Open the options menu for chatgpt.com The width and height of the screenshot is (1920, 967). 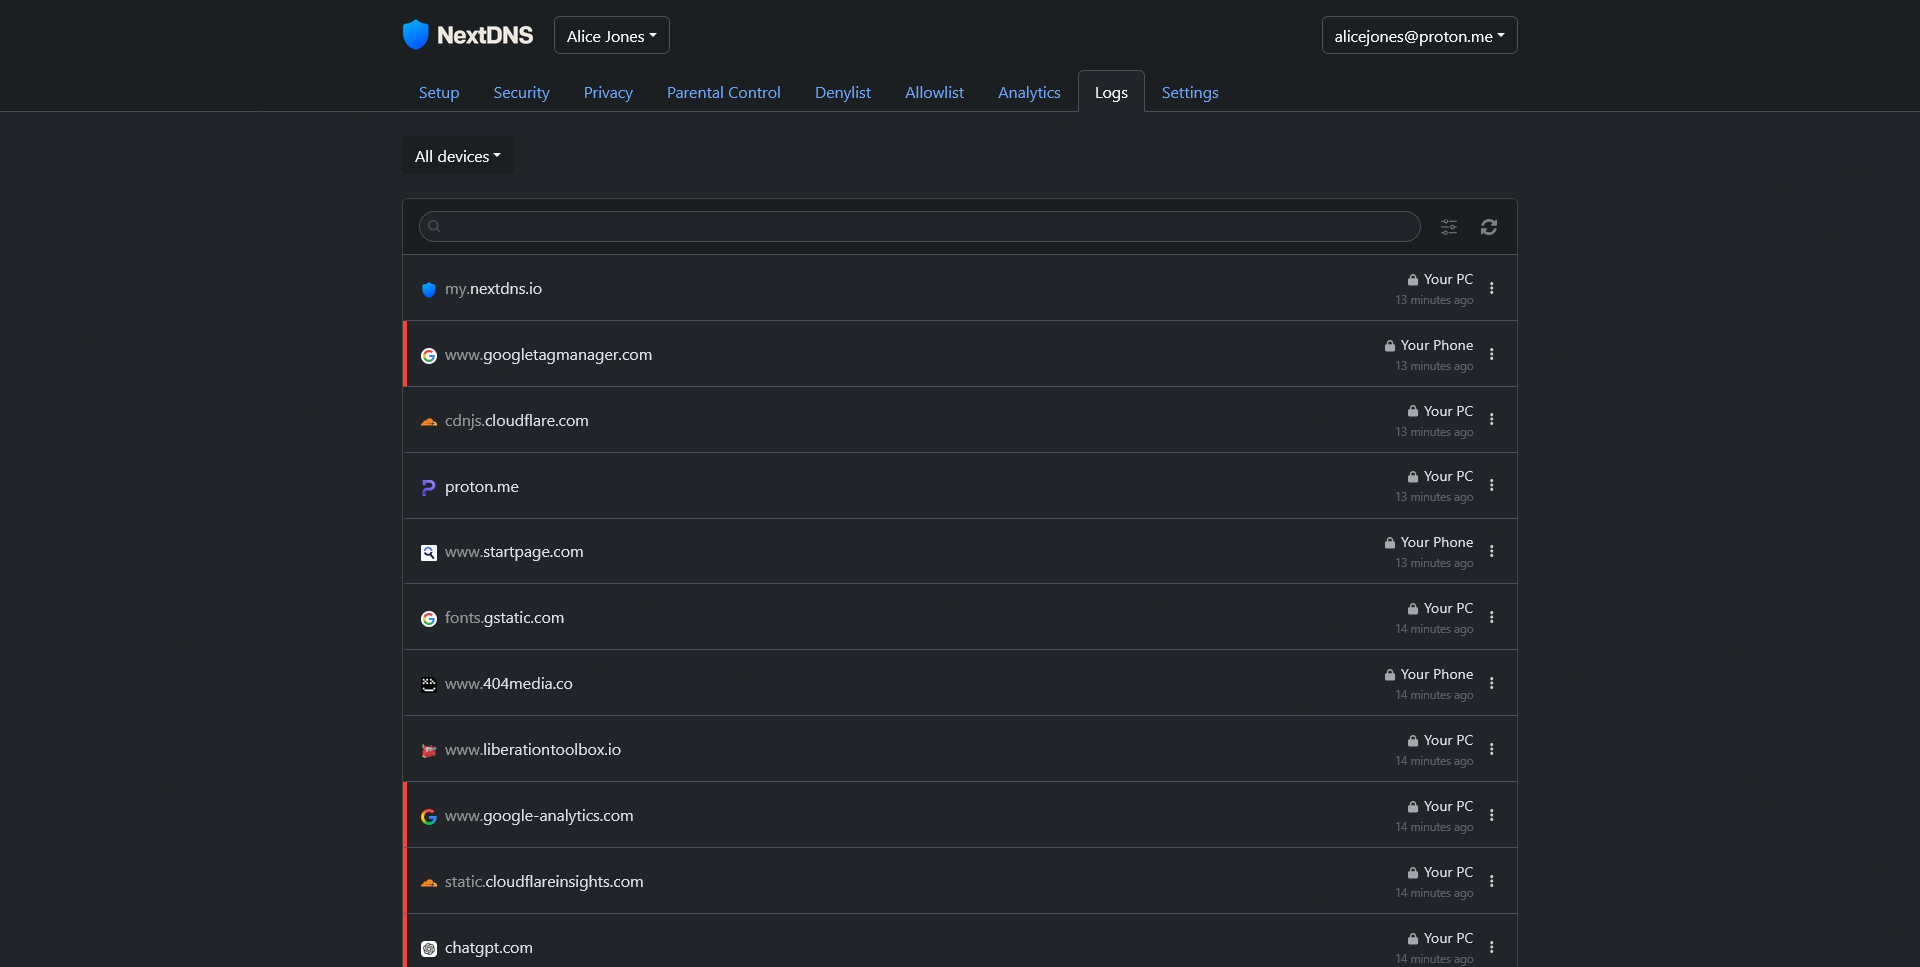[1491, 947]
